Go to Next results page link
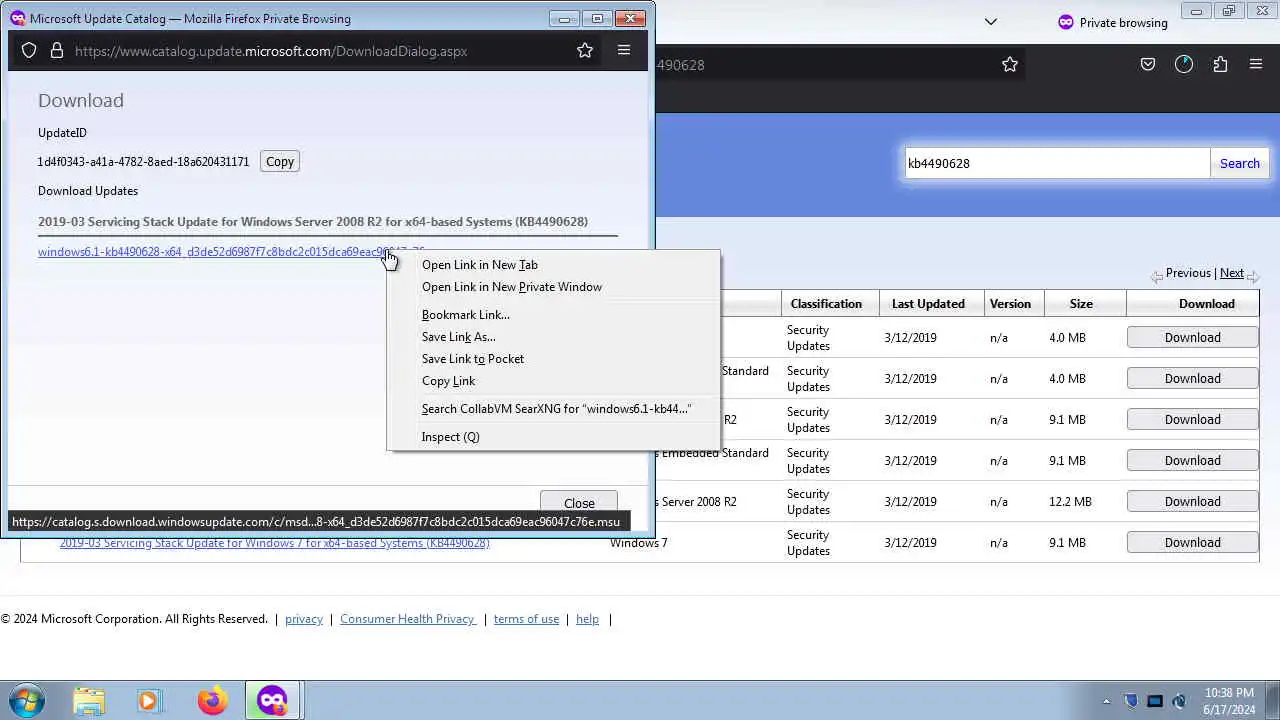Image resolution: width=1280 pixels, height=720 pixels. click(1232, 273)
